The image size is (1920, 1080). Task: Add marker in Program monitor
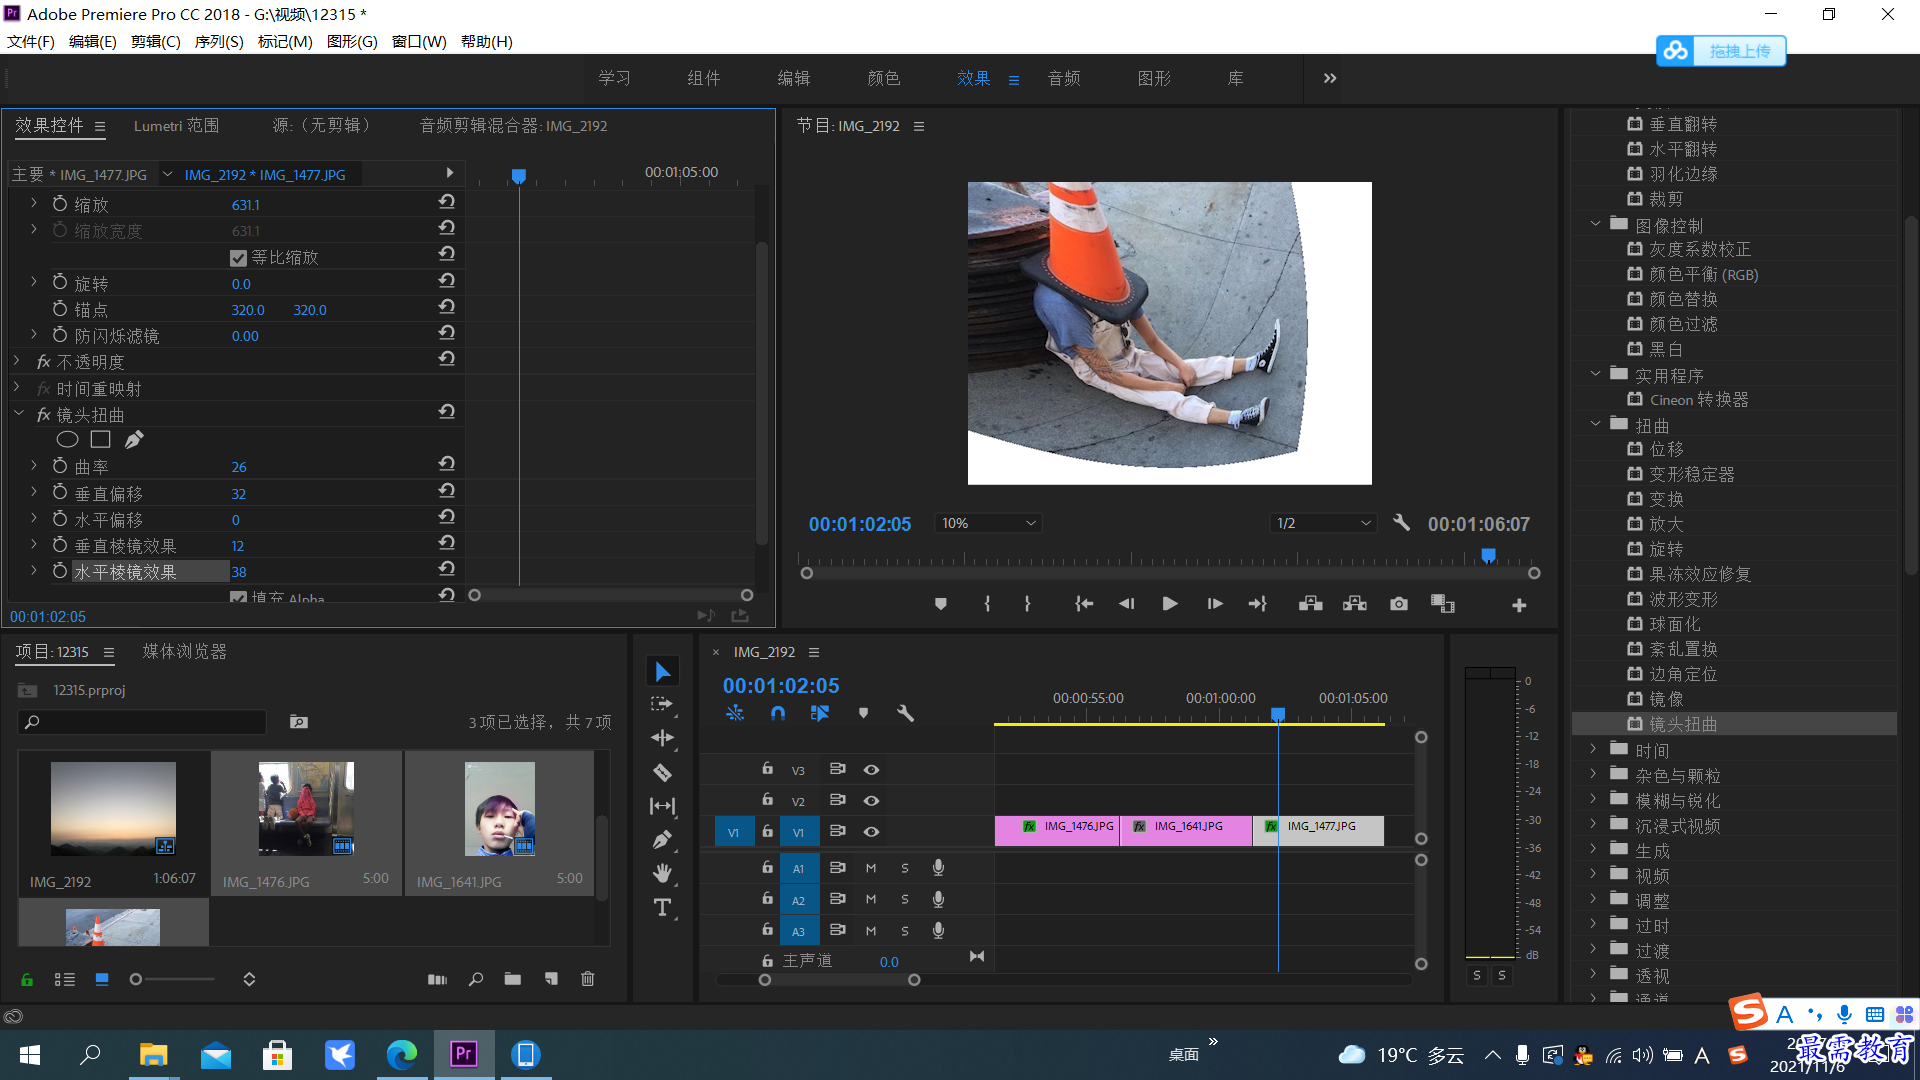pos(941,604)
